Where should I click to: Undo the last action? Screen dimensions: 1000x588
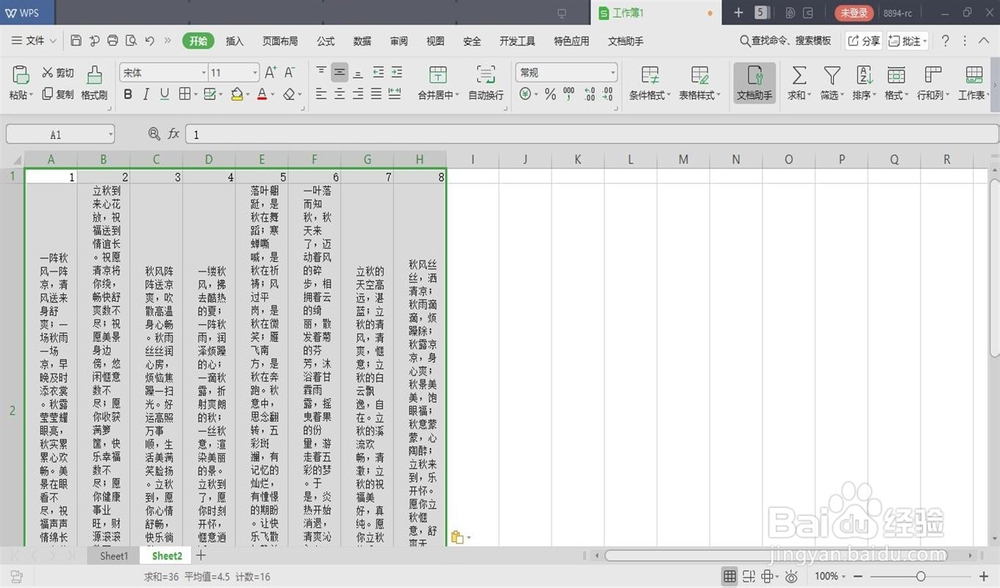[x=149, y=41]
